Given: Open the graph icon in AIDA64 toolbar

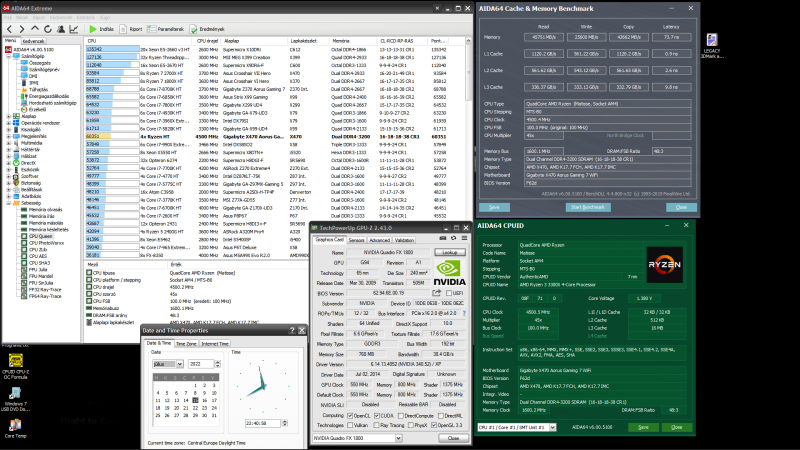Looking at the screenshot, I should pyautogui.click(x=73, y=29).
